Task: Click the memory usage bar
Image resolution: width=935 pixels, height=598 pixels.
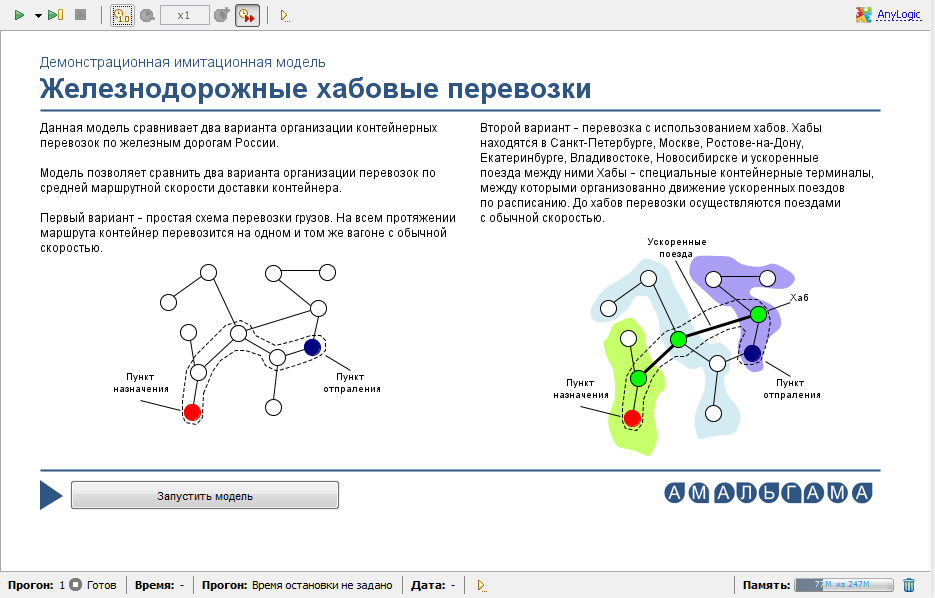Action: [844, 585]
